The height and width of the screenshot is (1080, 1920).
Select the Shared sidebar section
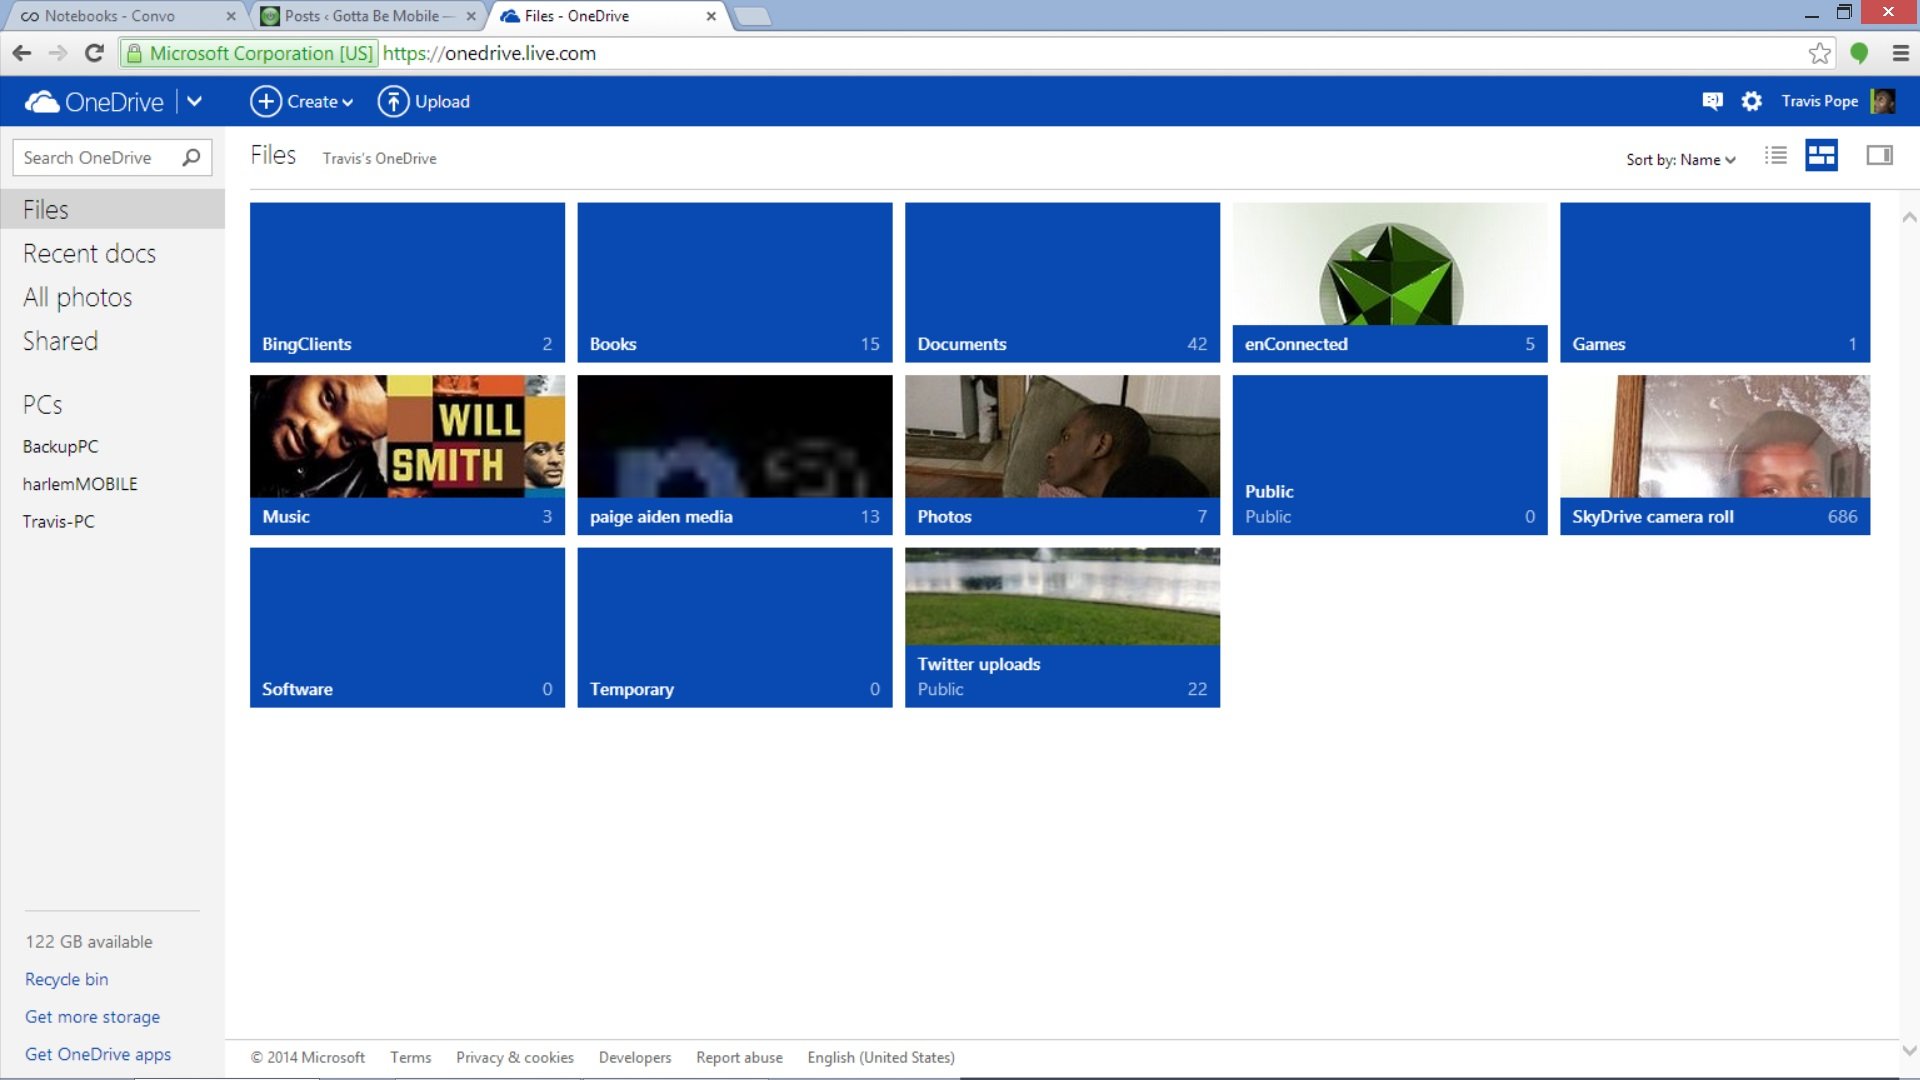point(60,341)
